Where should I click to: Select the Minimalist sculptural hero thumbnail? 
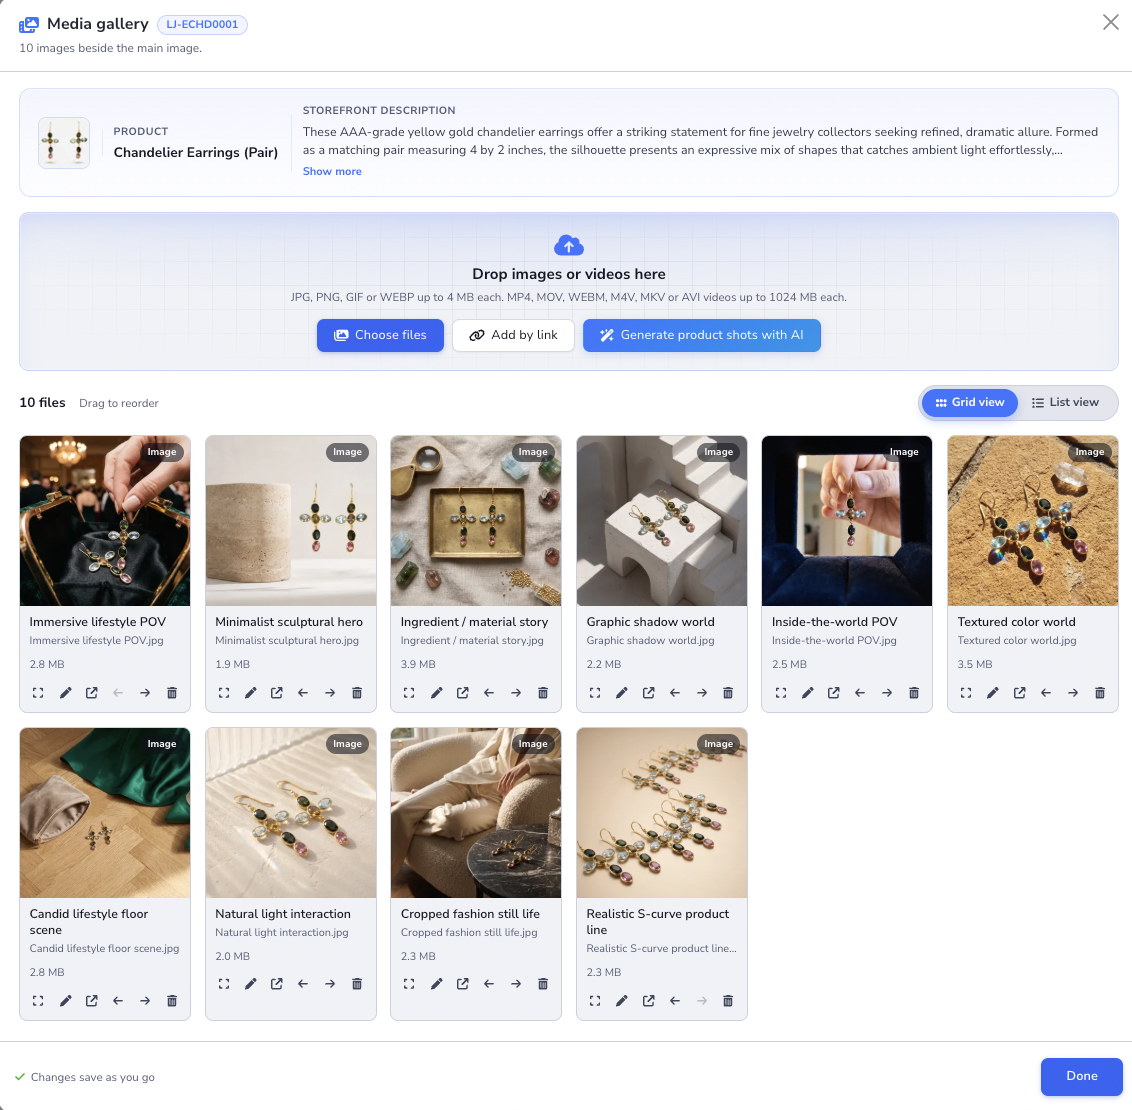point(291,521)
